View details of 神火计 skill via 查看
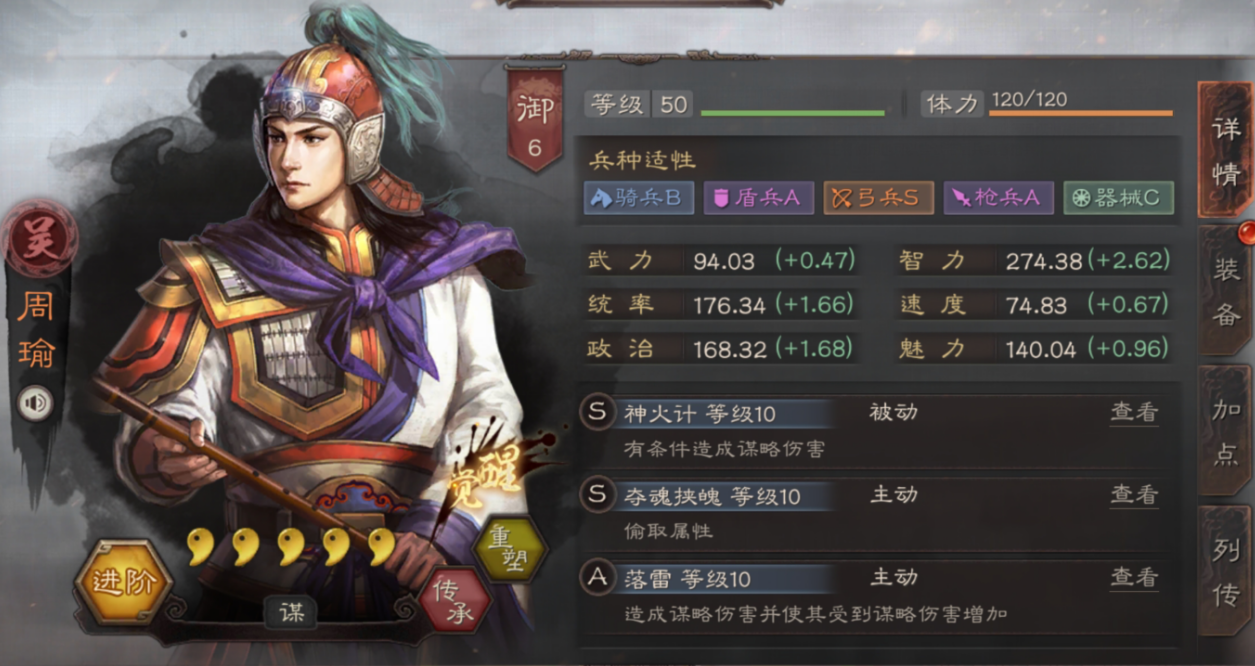This screenshot has width=1255, height=666. click(x=1134, y=412)
